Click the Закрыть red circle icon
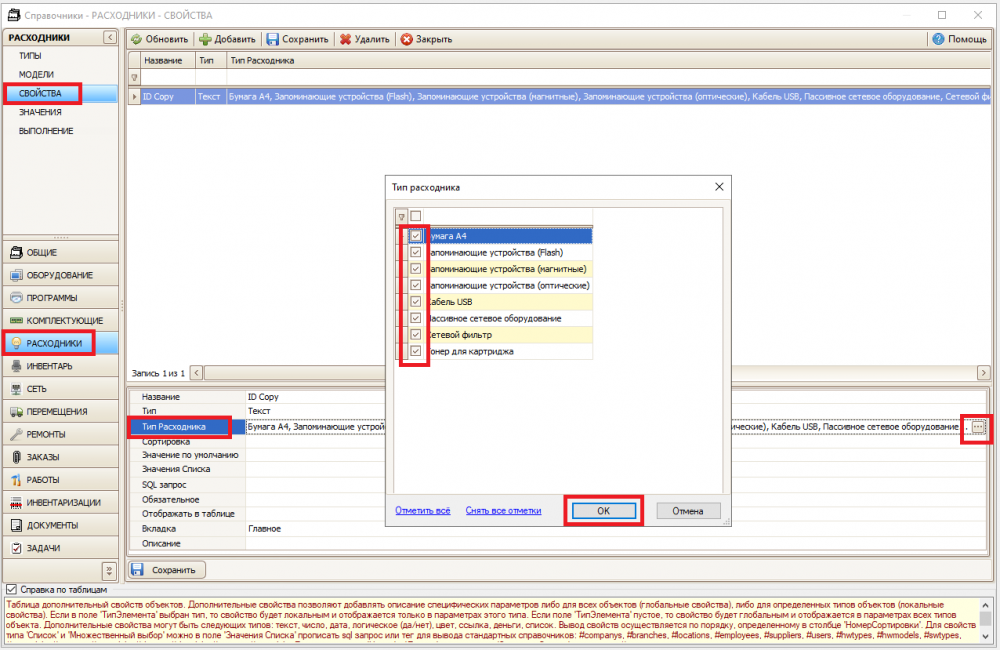Viewport: 1000px width, 650px height. (x=406, y=40)
